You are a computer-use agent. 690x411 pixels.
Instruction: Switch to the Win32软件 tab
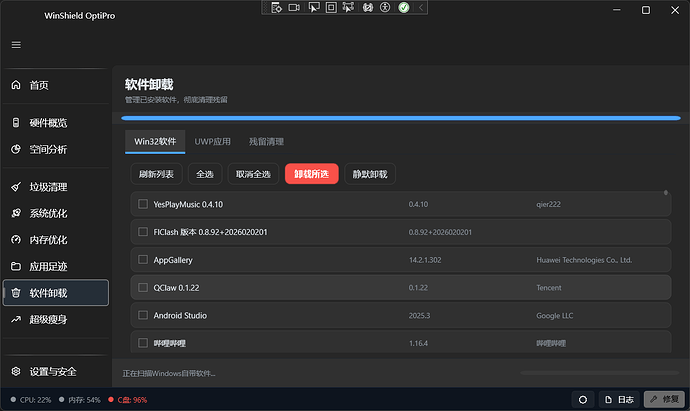click(155, 141)
